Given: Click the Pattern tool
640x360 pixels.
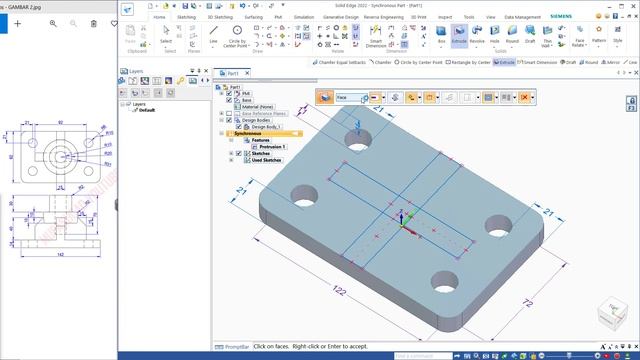Looking at the screenshot, I should [599, 35].
